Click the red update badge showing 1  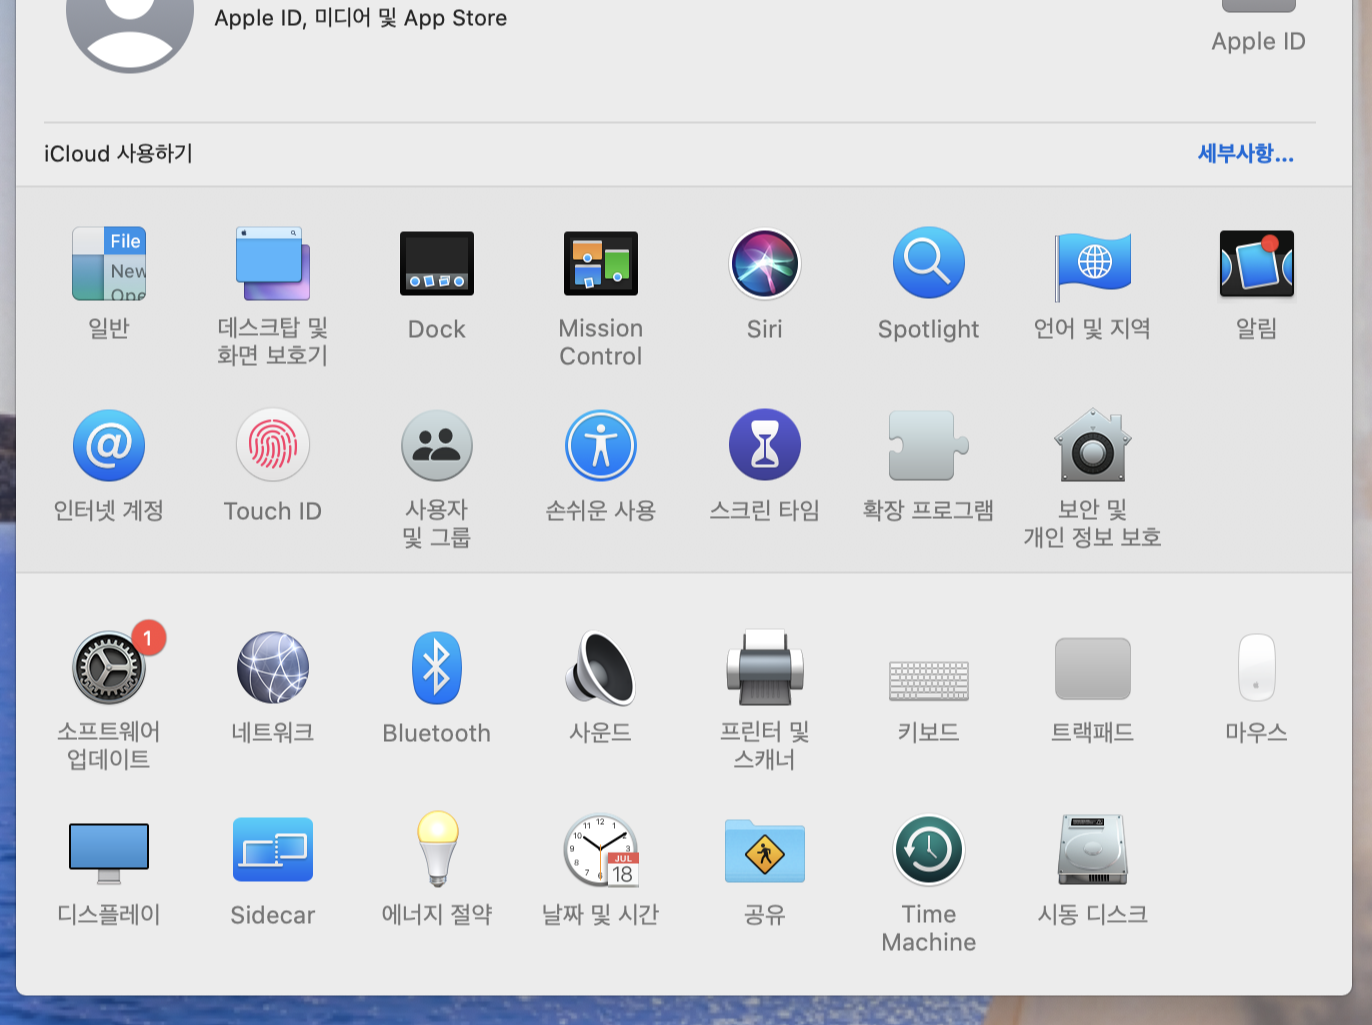[x=148, y=637]
